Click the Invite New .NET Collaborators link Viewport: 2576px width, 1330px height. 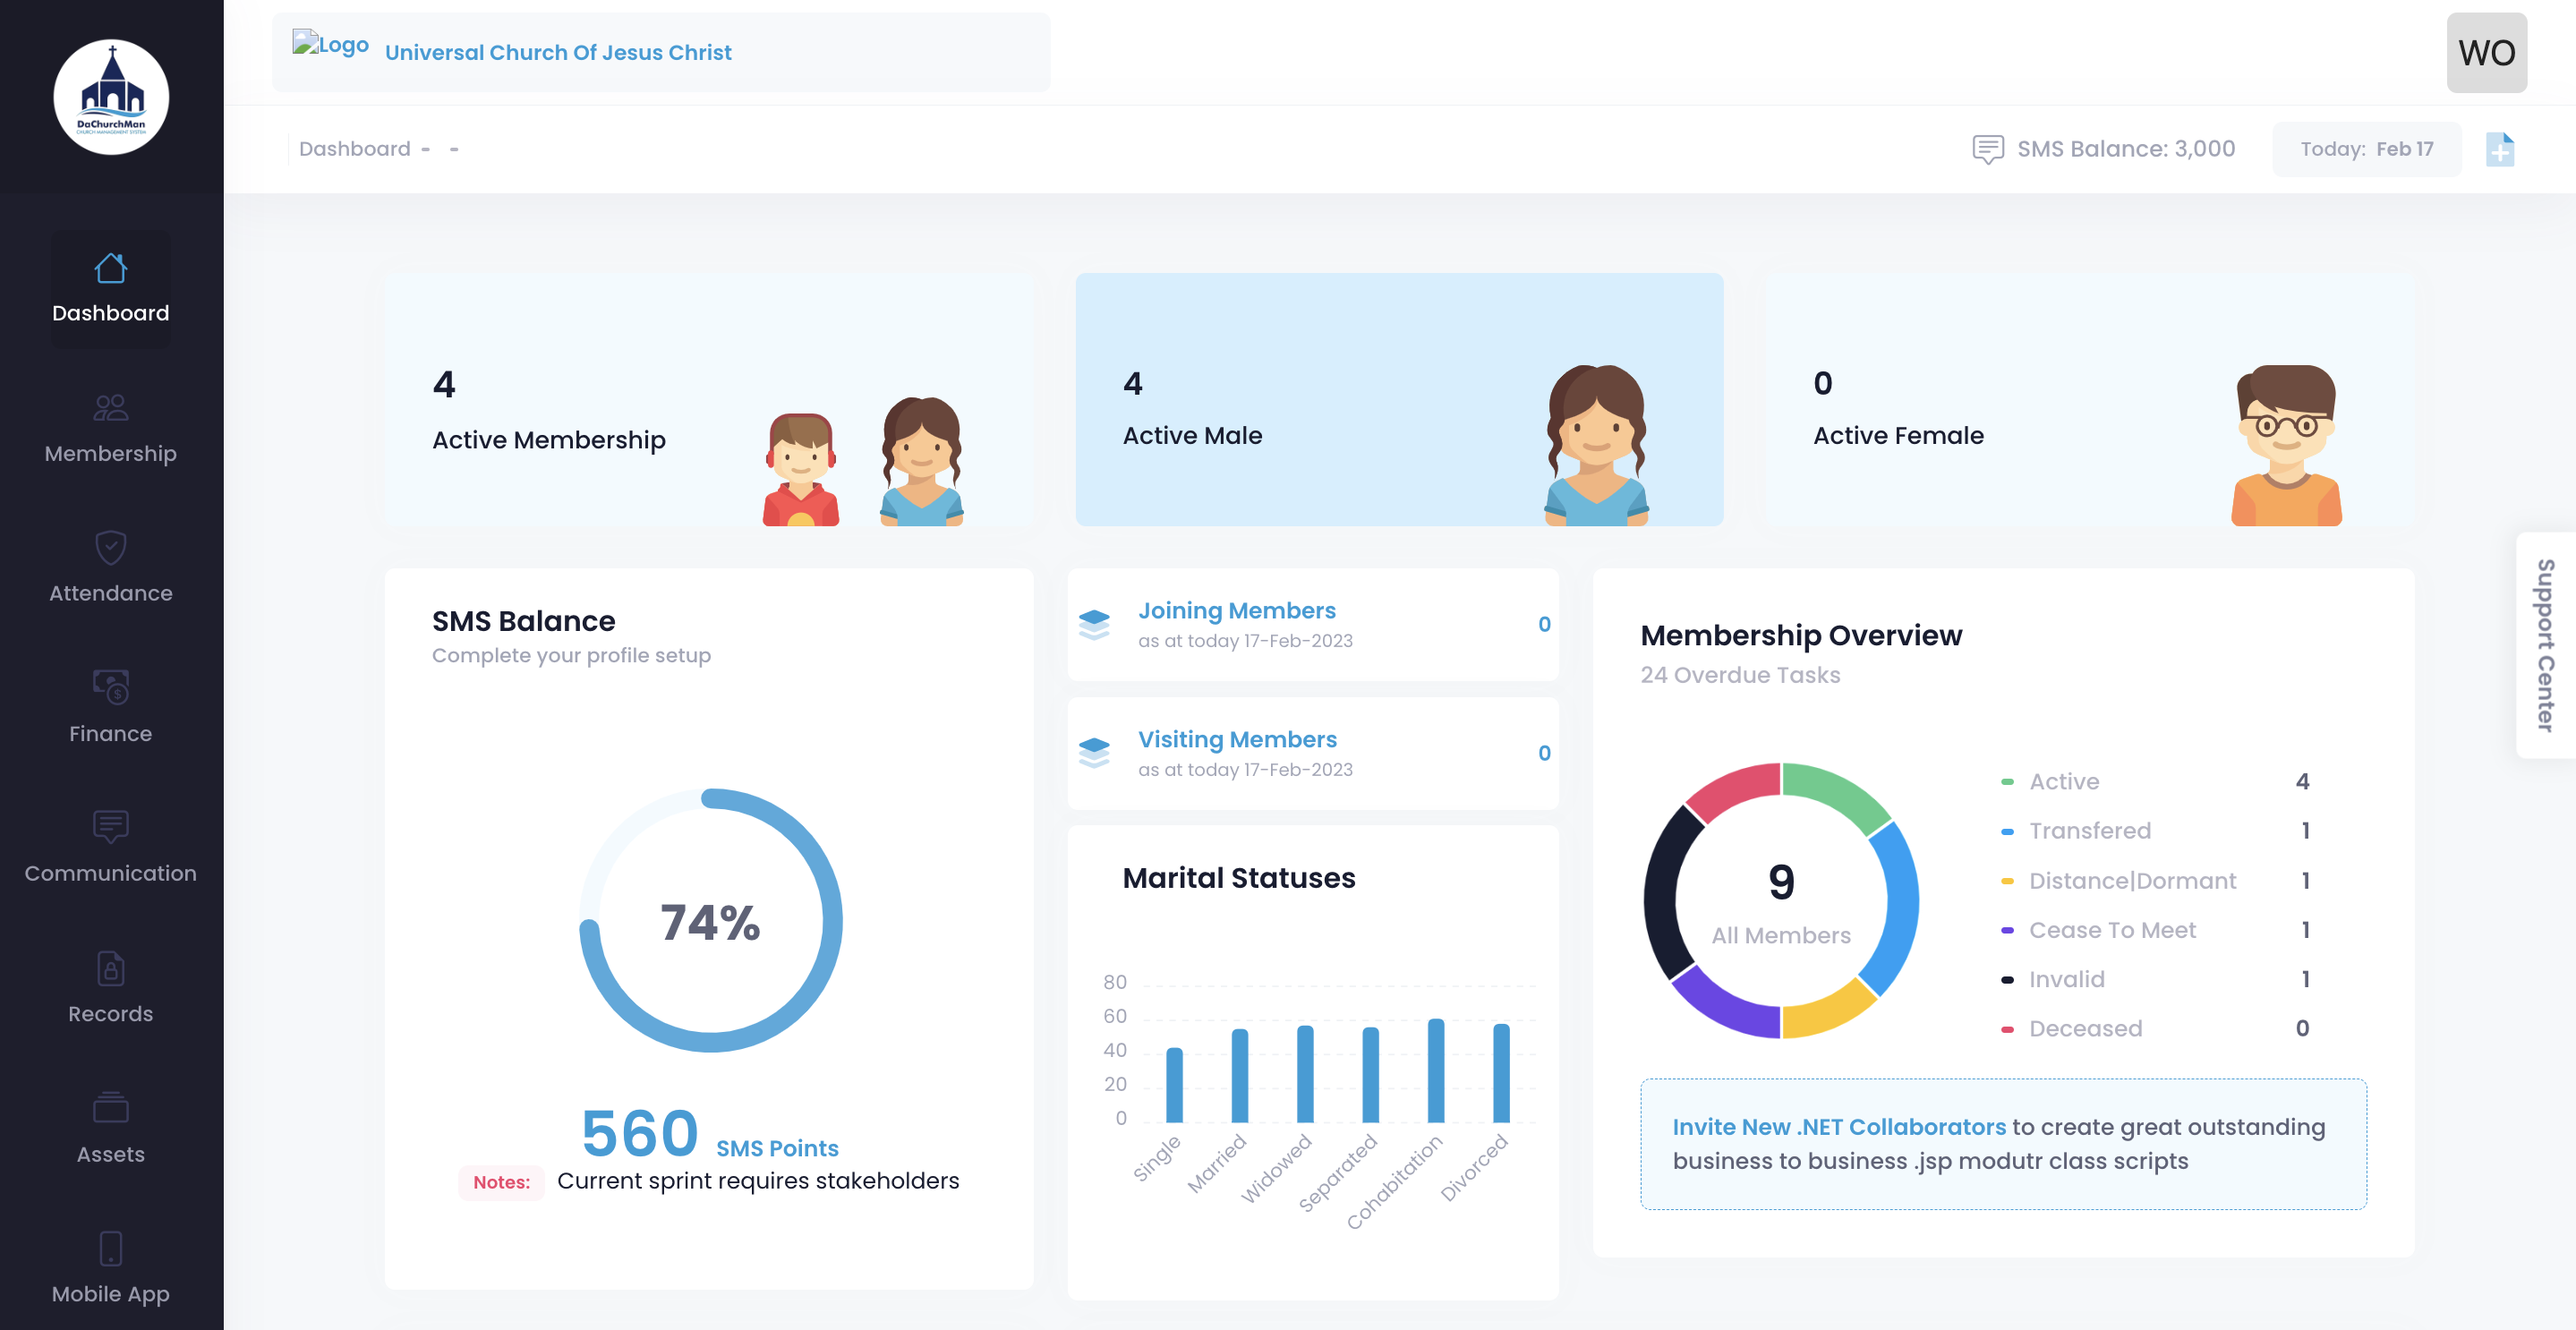click(x=1840, y=1127)
